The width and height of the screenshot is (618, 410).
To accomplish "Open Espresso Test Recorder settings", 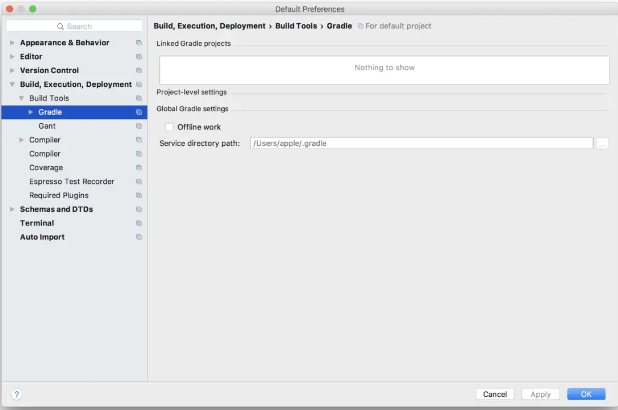I will pos(71,182).
